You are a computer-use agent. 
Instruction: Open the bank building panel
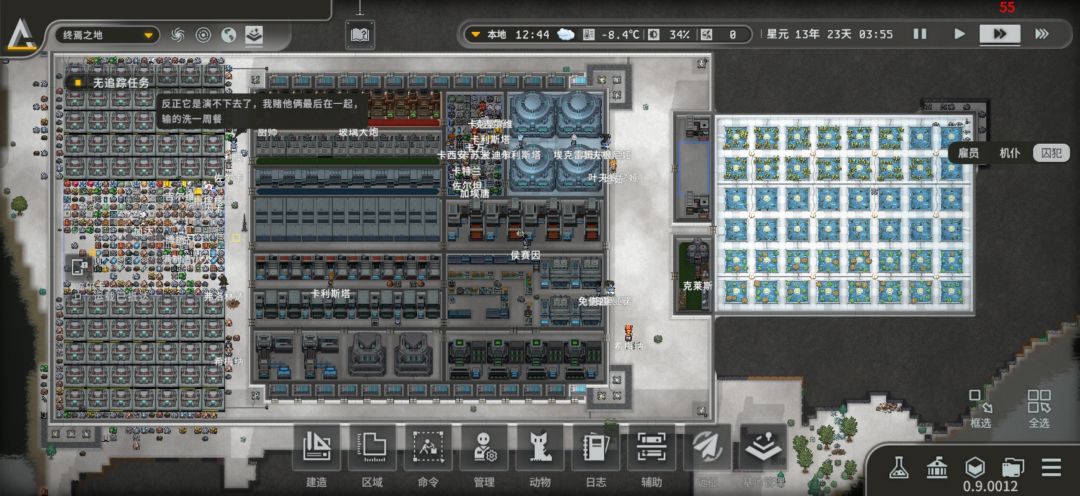click(936, 468)
